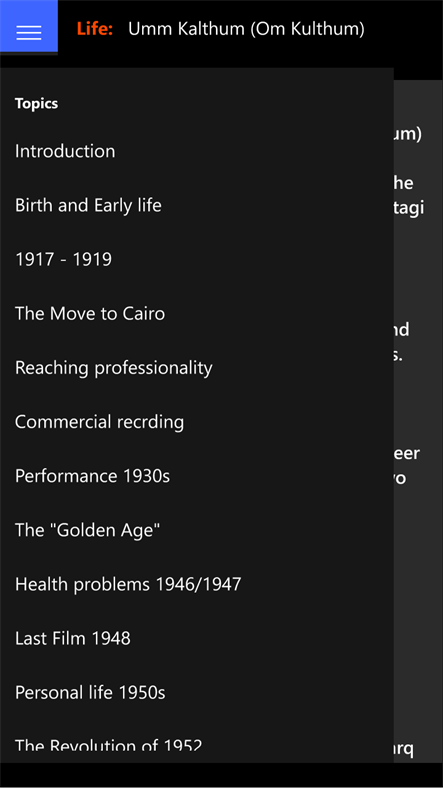Click the orange Life: header label
This screenshot has width=443, height=788.
[x=95, y=29]
